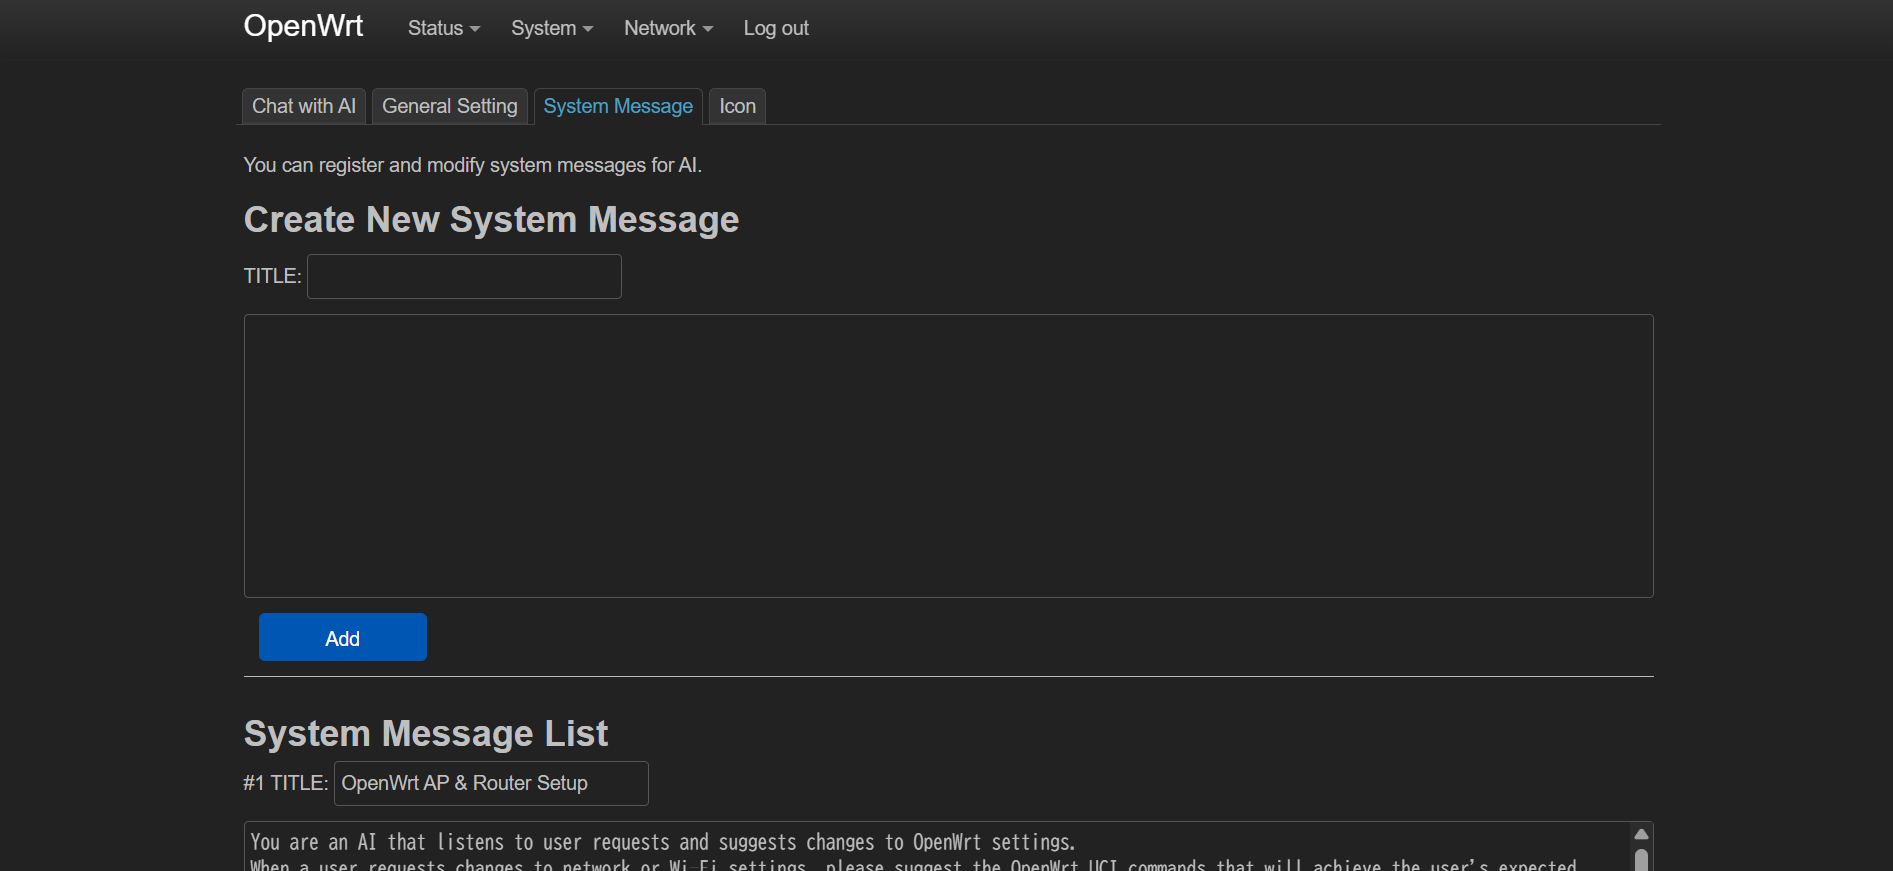Click the blue Add button
Image resolution: width=1893 pixels, height=871 pixels.
click(343, 637)
